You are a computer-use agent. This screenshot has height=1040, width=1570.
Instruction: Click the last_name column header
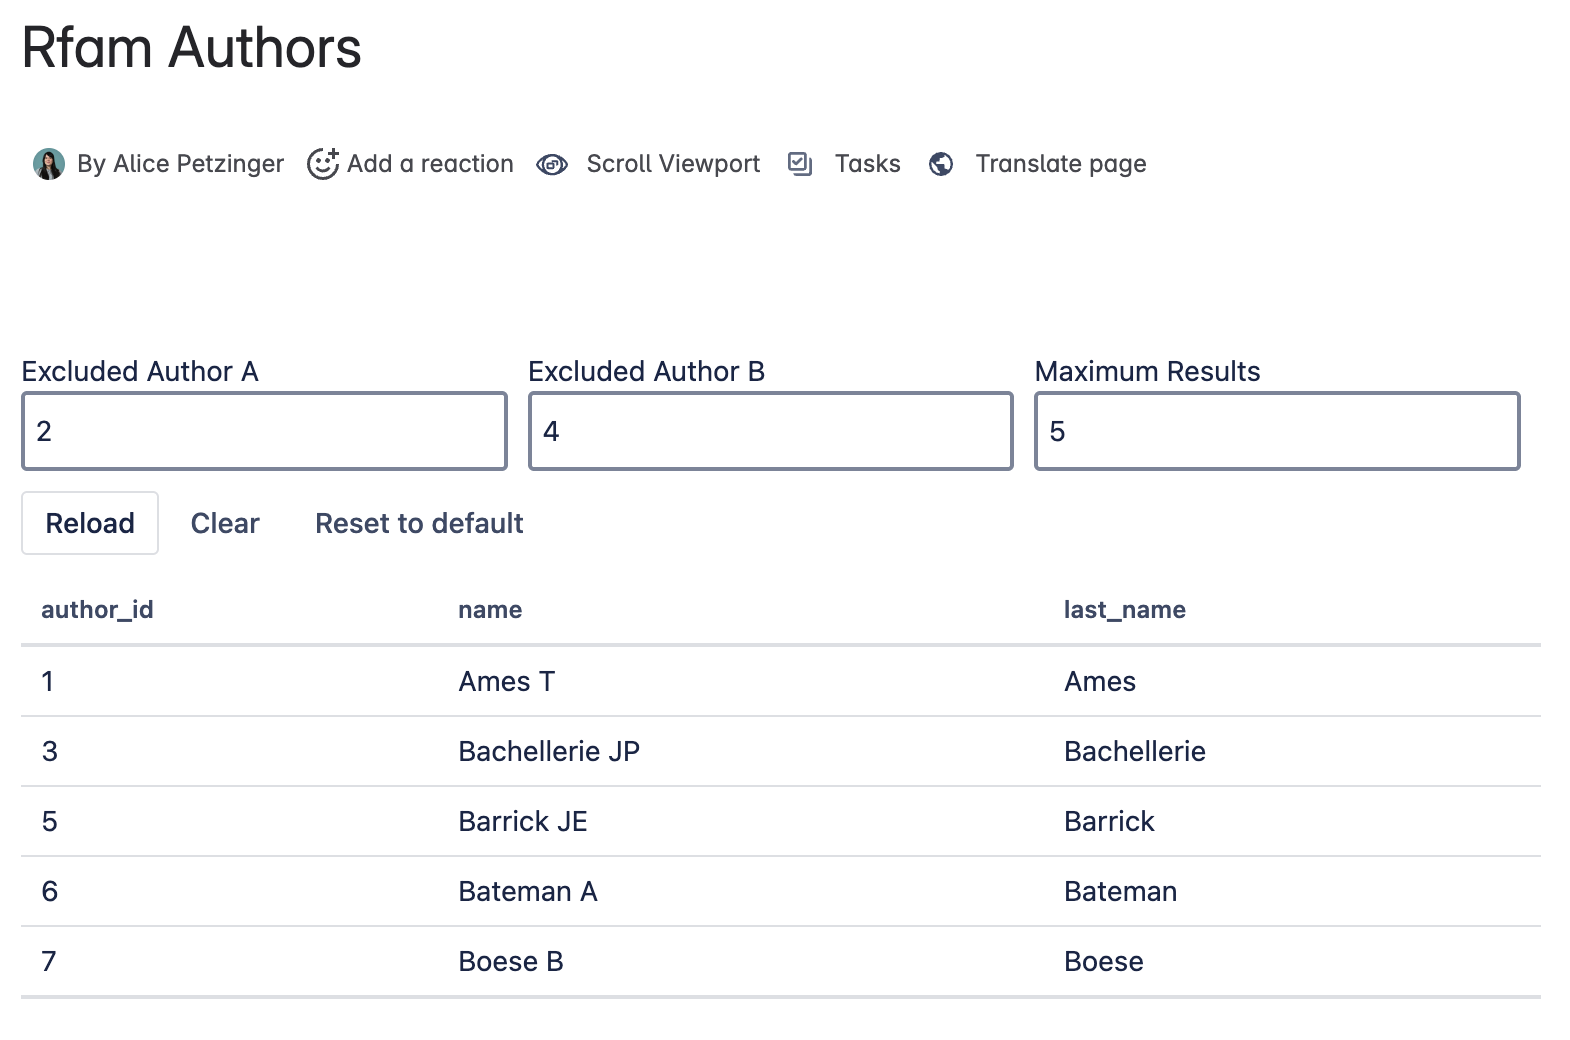1124,610
